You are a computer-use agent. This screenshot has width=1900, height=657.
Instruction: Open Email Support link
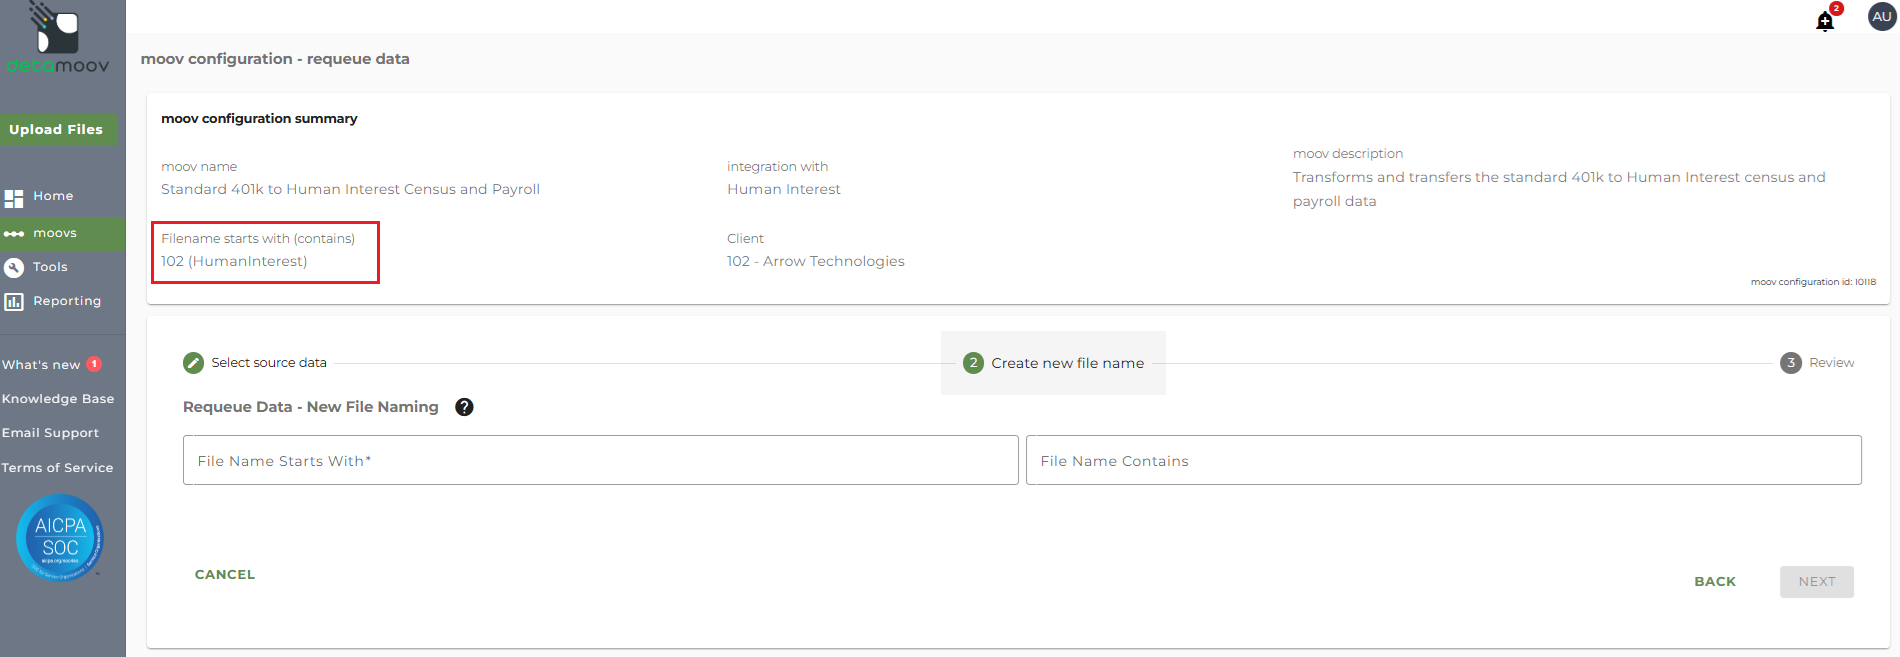[50, 433]
